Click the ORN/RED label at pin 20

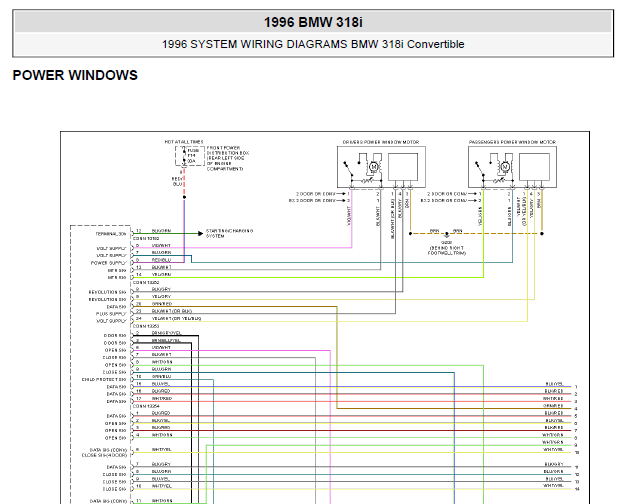pos(162,304)
